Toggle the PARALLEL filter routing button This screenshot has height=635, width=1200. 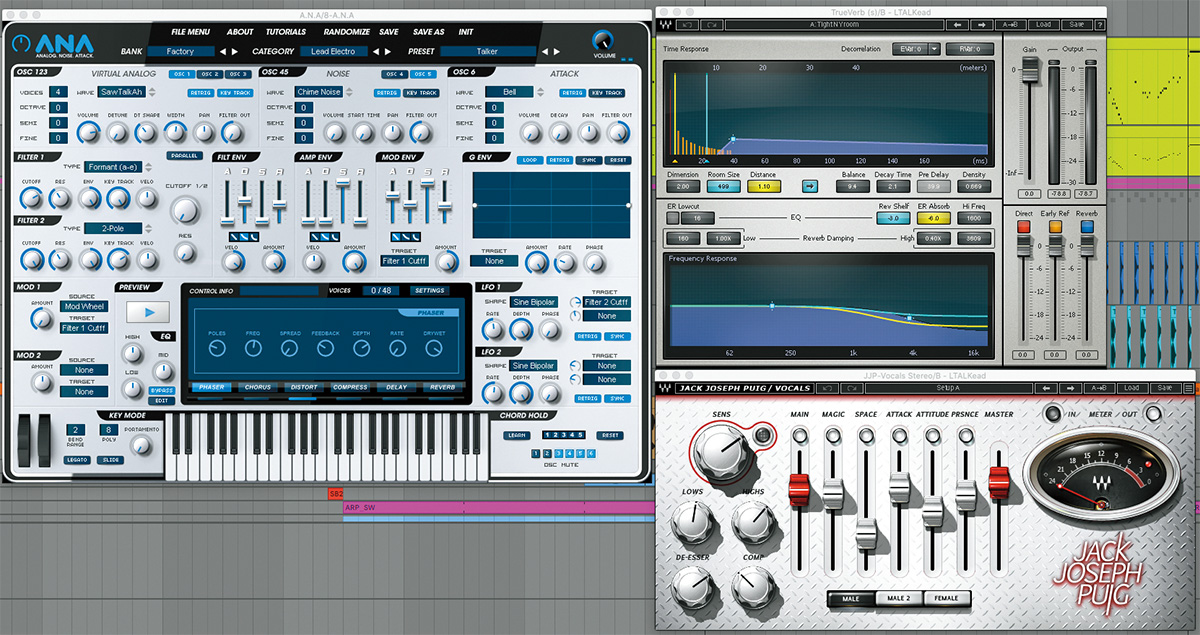[184, 156]
